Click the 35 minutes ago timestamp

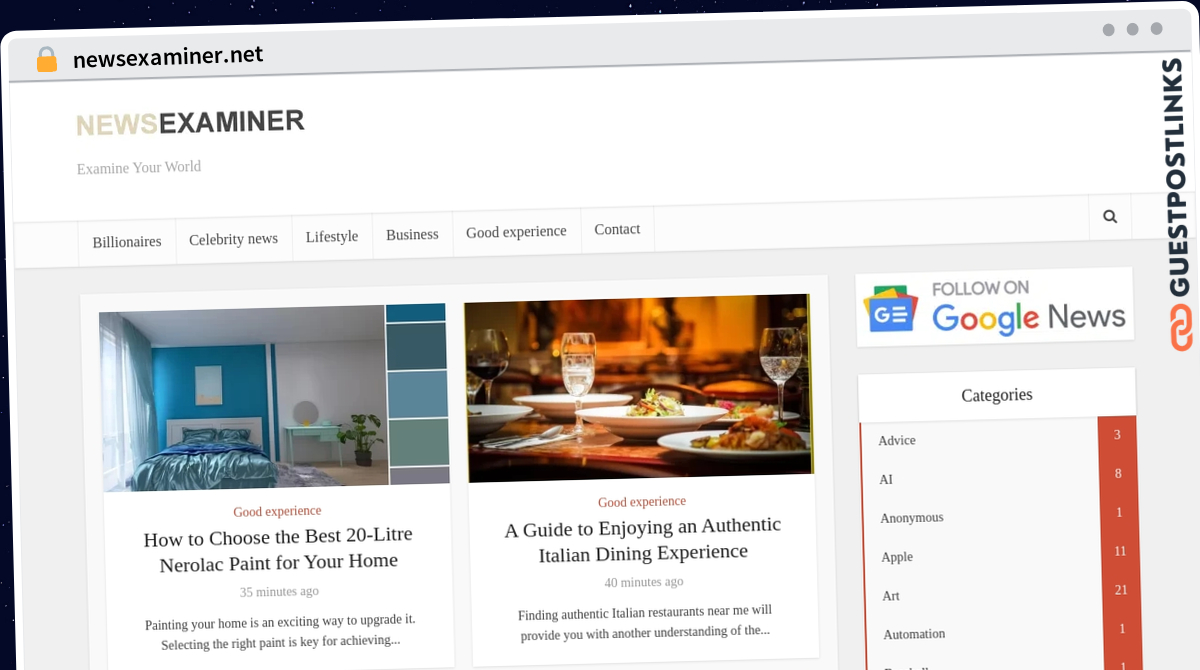click(x=279, y=591)
